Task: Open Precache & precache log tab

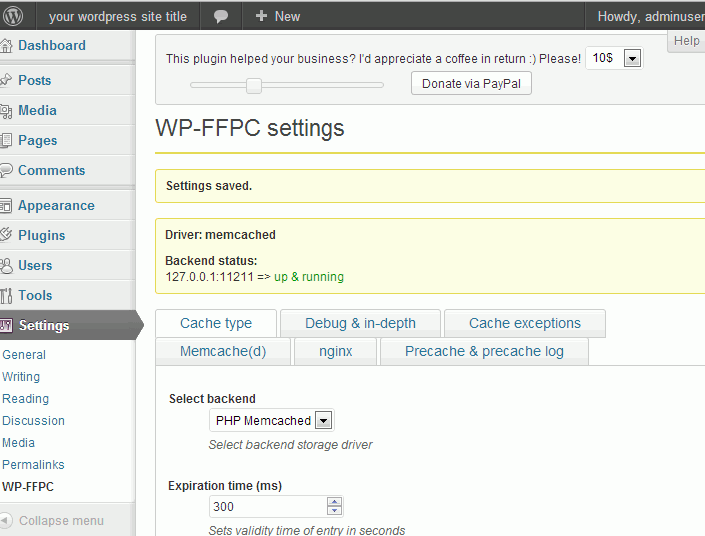Action: (x=484, y=351)
